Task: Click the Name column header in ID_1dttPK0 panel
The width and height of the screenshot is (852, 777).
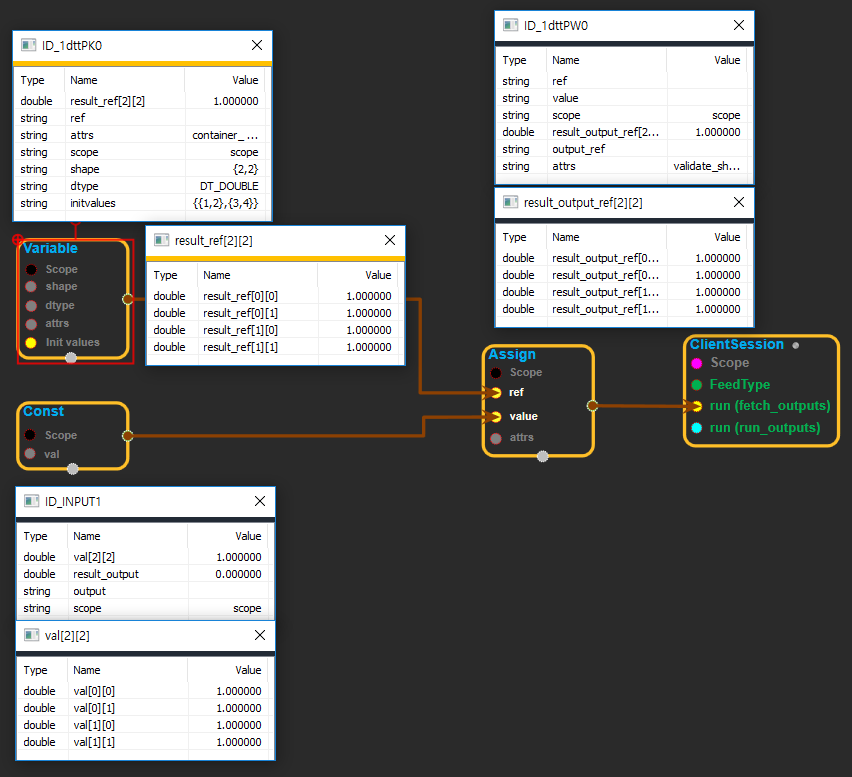Action: 84,80
